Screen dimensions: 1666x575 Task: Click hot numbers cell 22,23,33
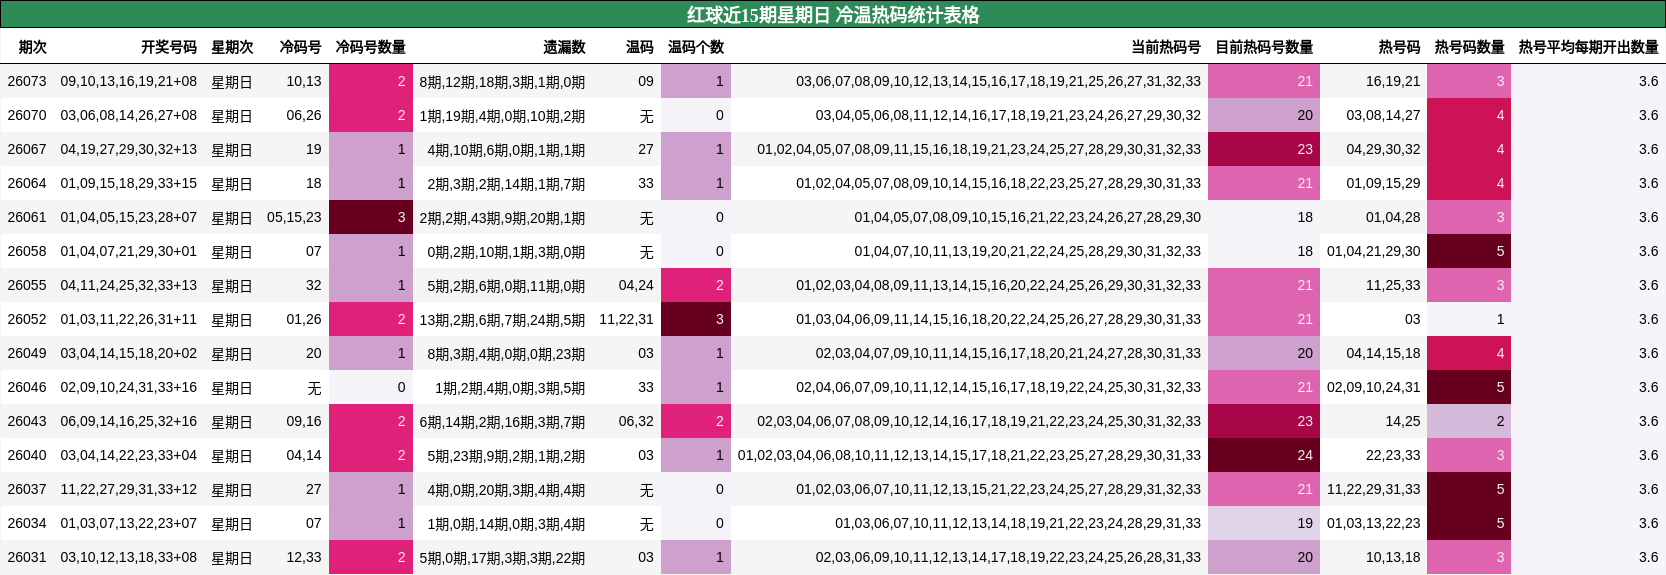(x=1393, y=455)
